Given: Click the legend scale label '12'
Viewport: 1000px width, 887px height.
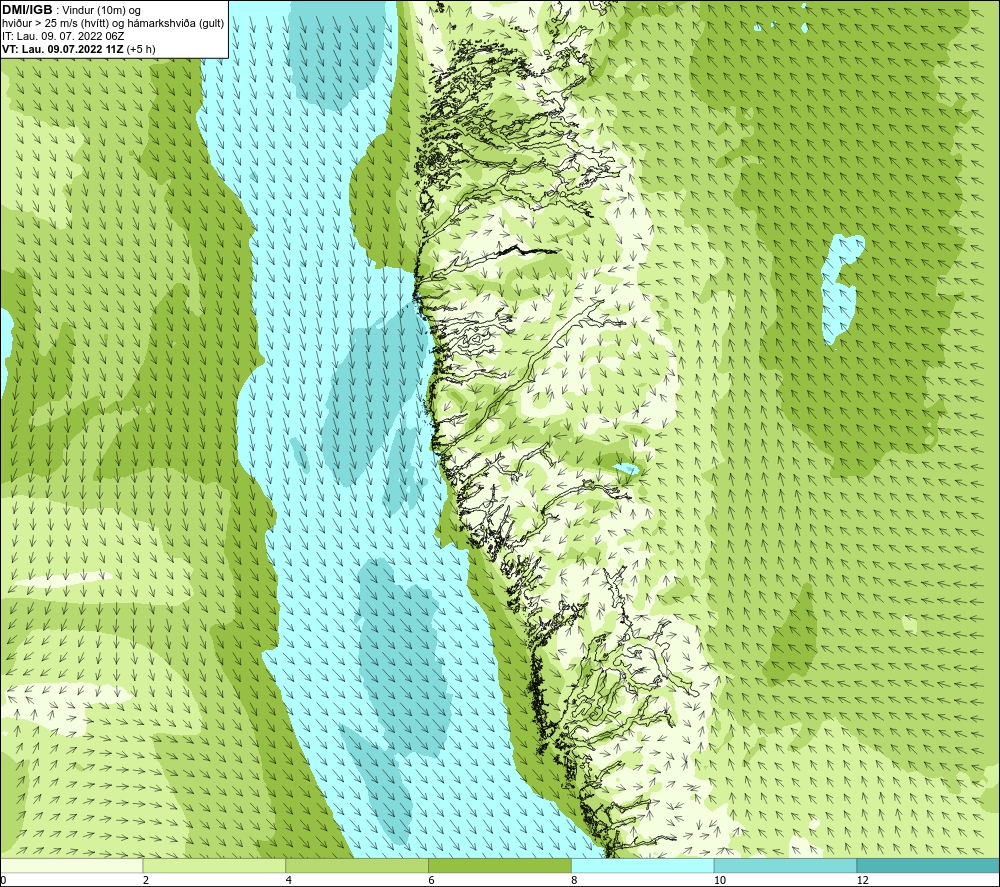Looking at the screenshot, I should (862, 880).
